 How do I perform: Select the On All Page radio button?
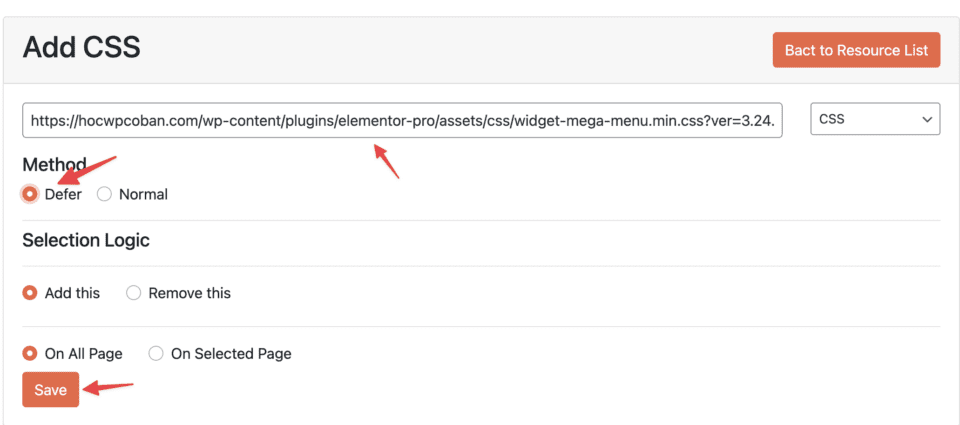click(x=31, y=353)
